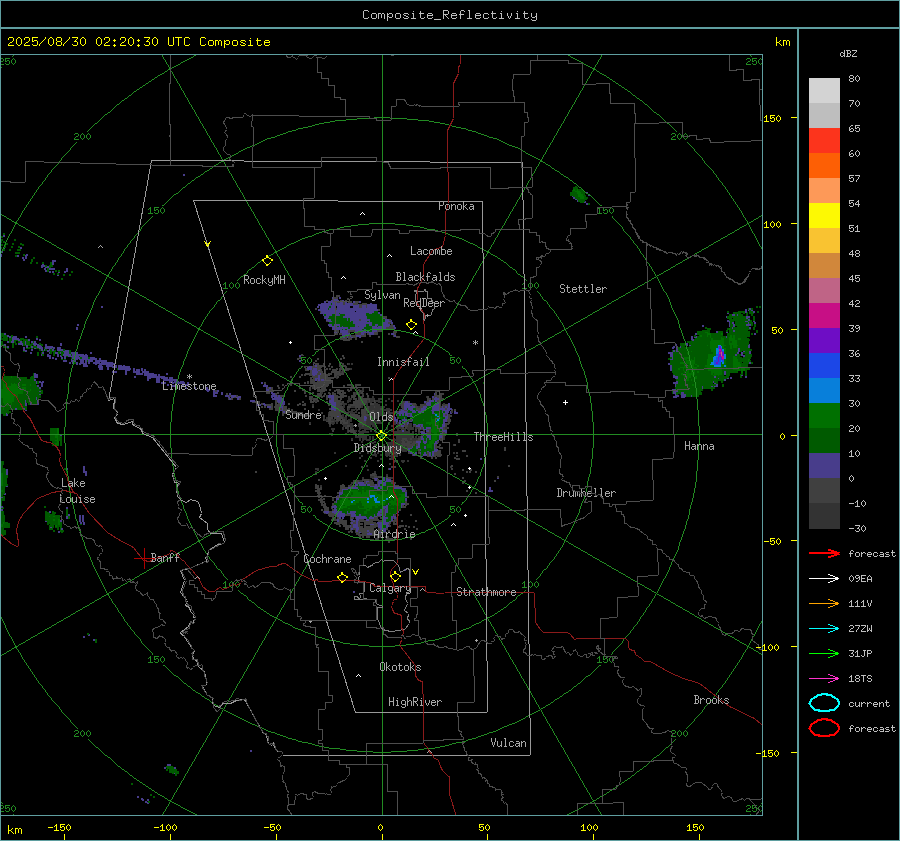Viewport: 900px width, 841px height.
Task: Click the Stettler city label
Action: tap(583, 289)
